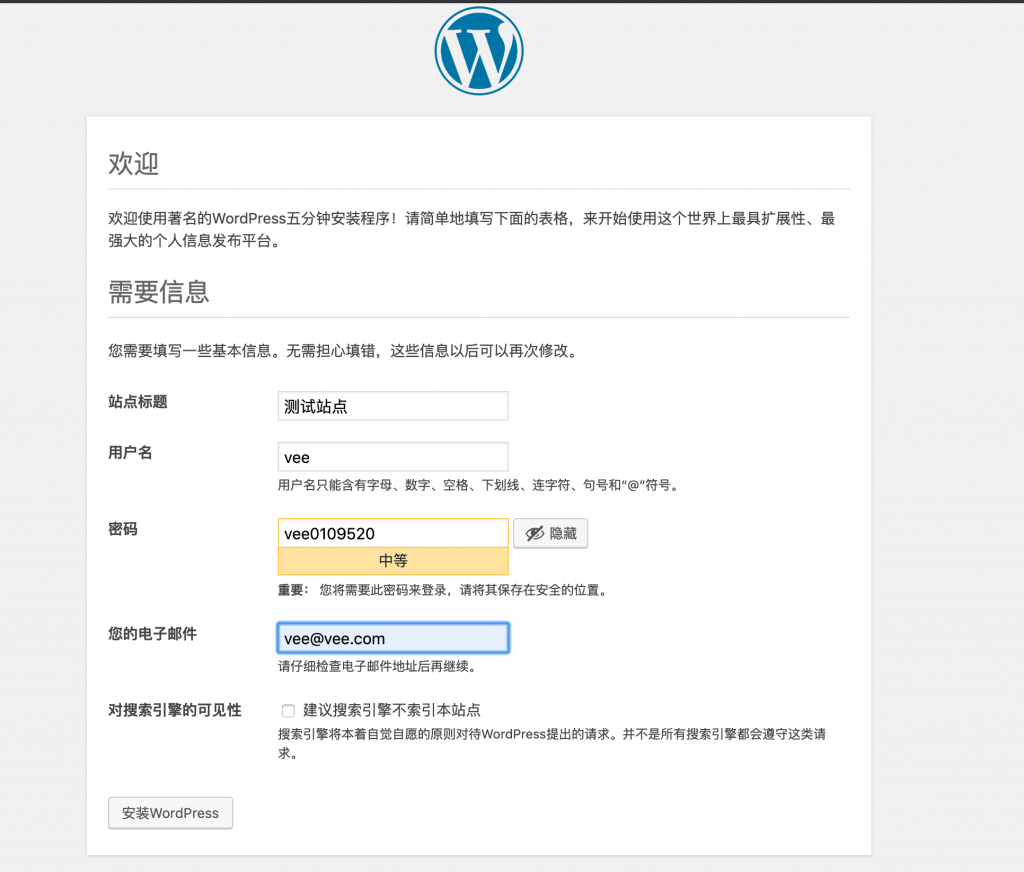Image resolution: width=1024 pixels, height=872 pixels.
Task: Click the email field with vee@vee.com
Action: coord(393,638)
